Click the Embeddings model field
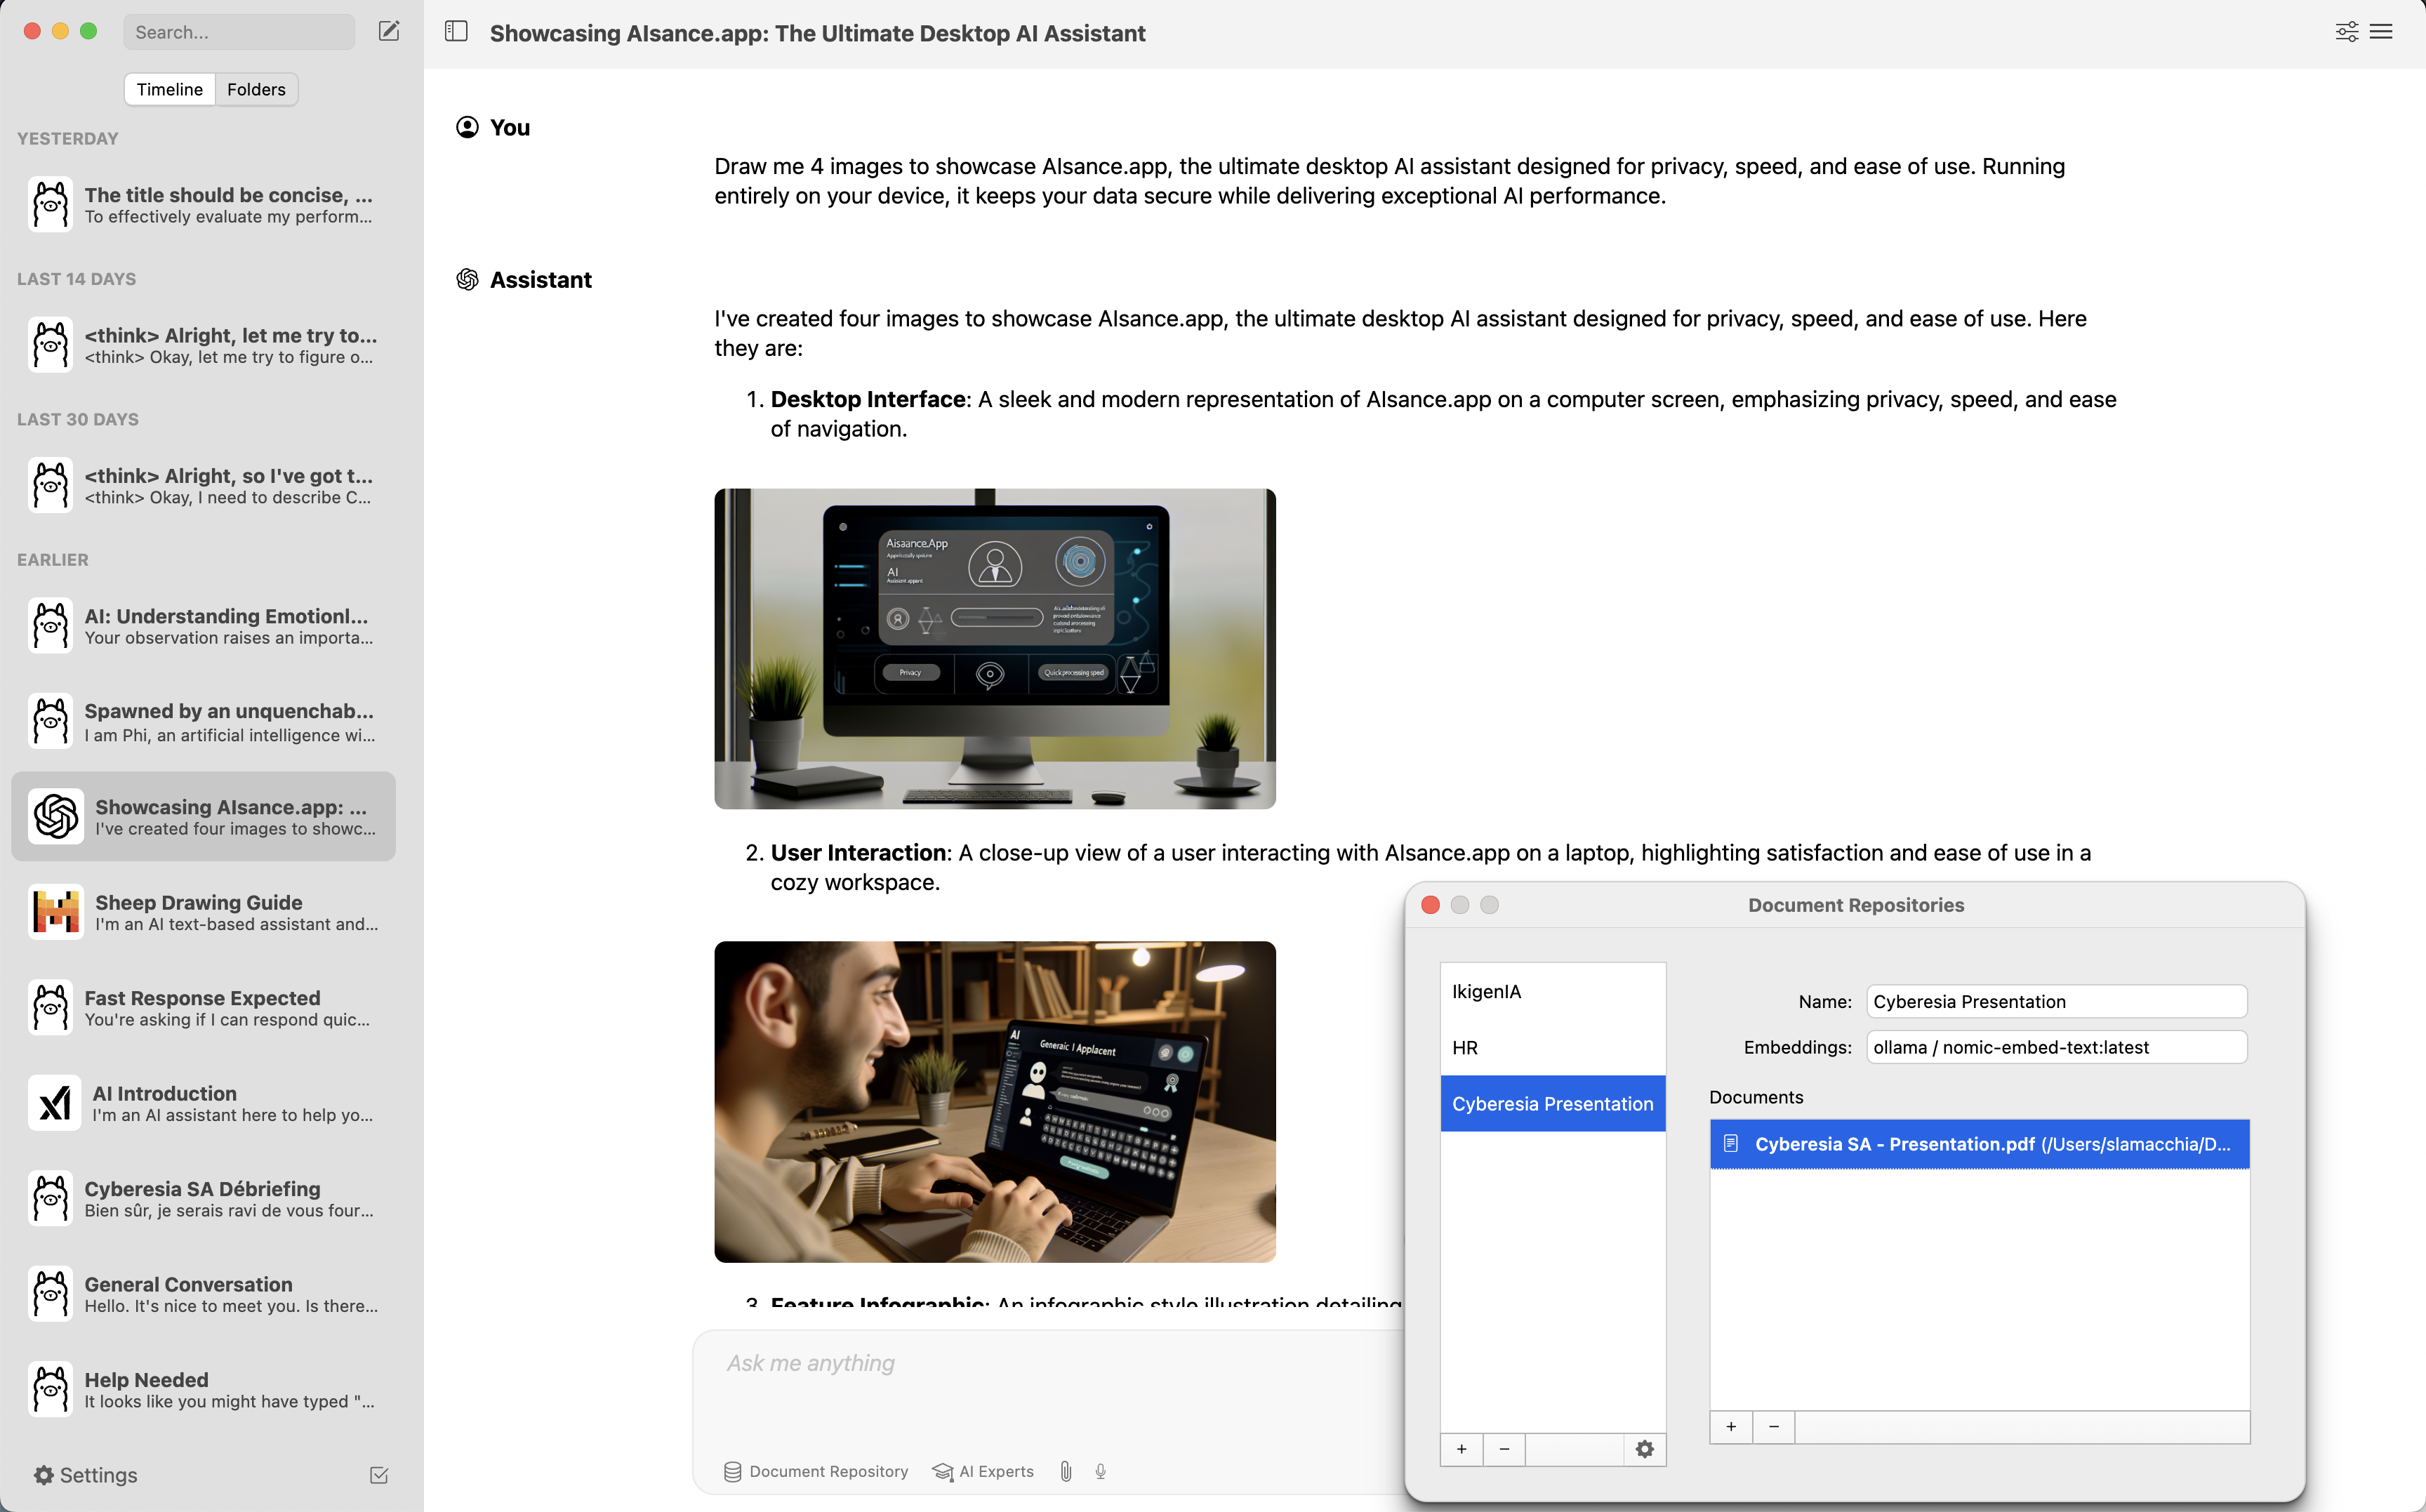The image size is (2426, 1512). [2056, 1047]
